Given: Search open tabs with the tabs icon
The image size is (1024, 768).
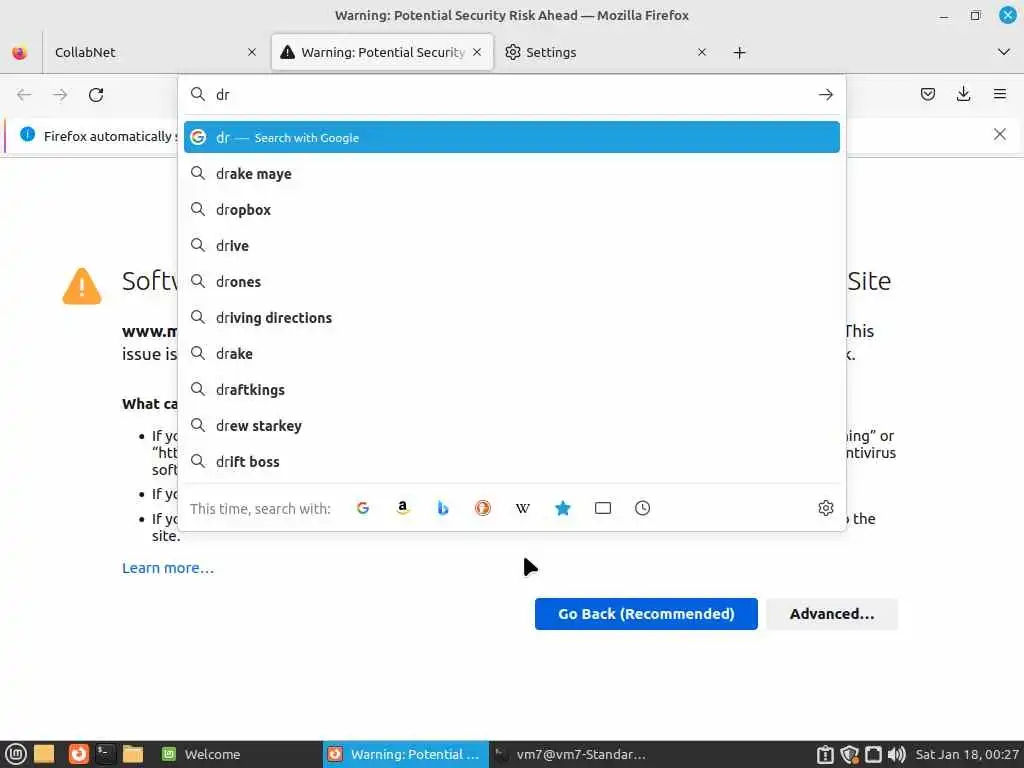Looking at the screenshot, I should [603, 508].
